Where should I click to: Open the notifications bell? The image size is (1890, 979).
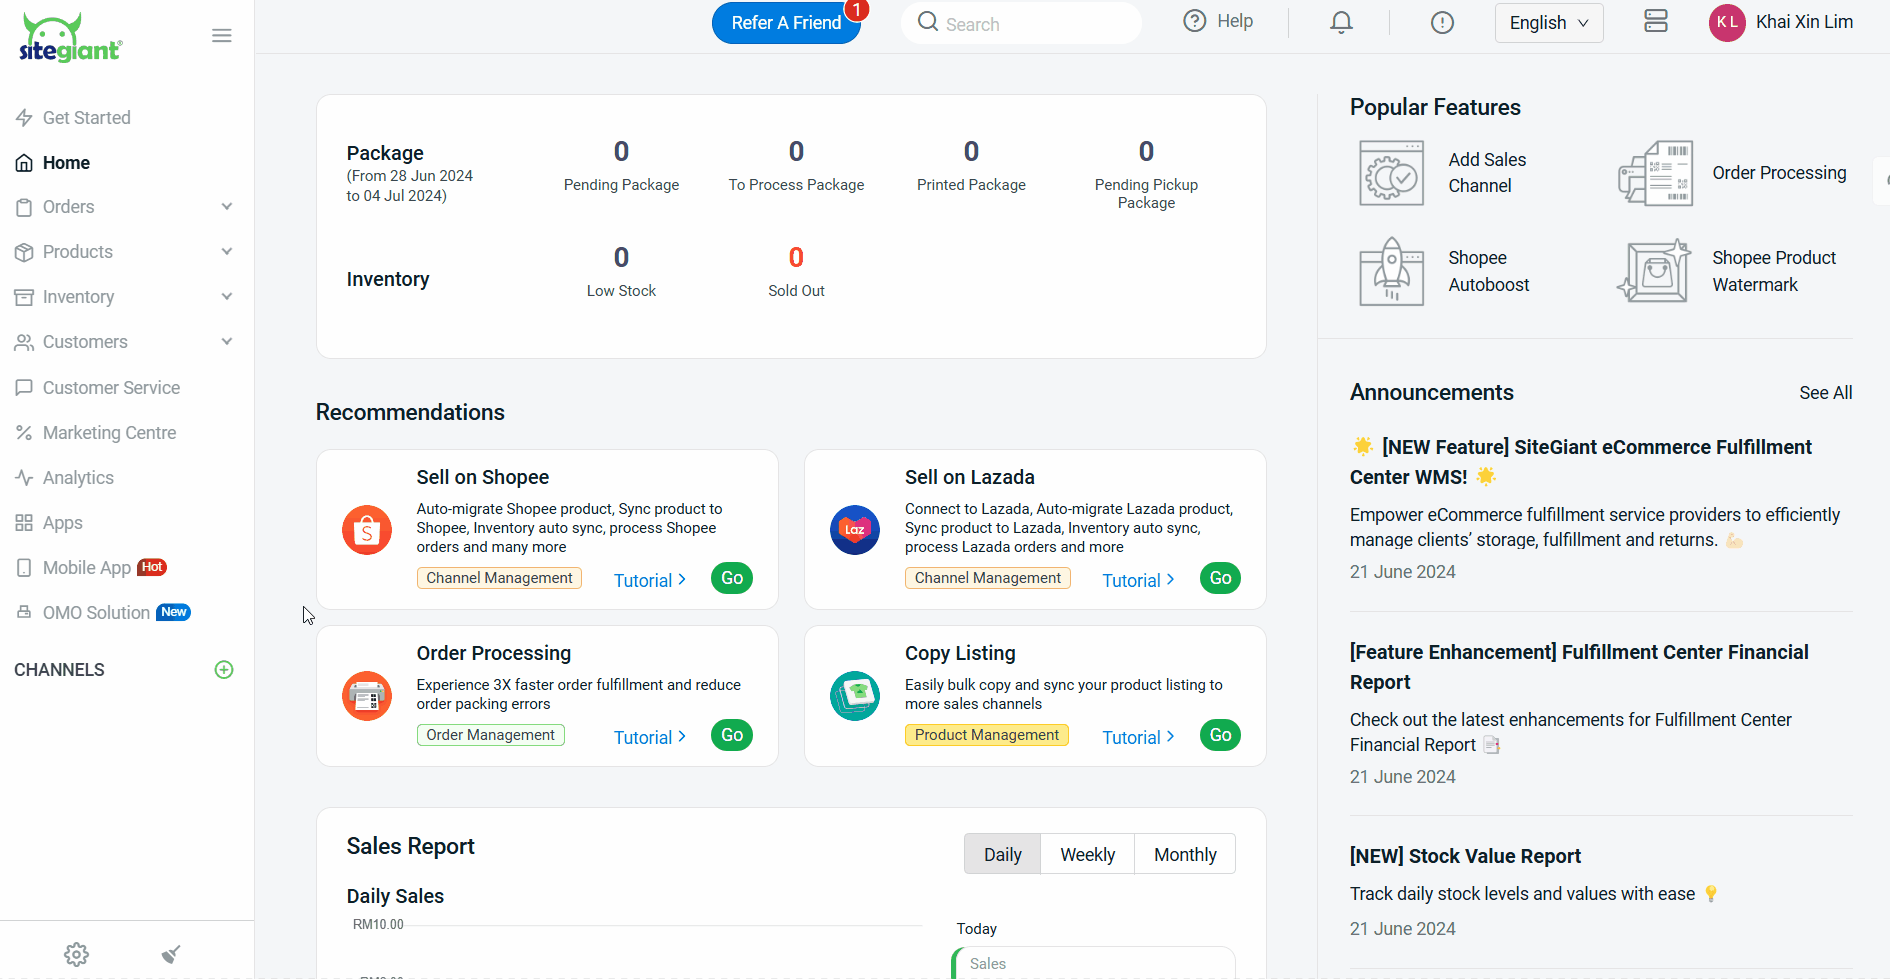click(1341, 22)
